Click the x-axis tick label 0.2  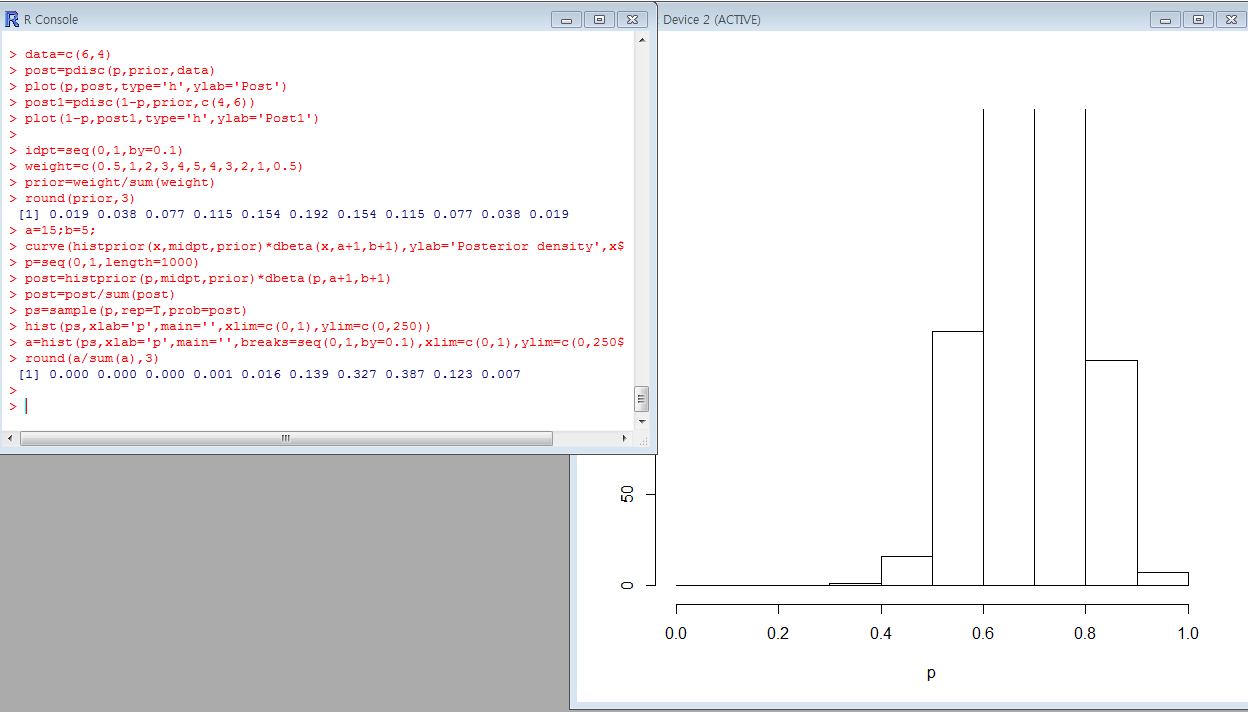(778, 633)
